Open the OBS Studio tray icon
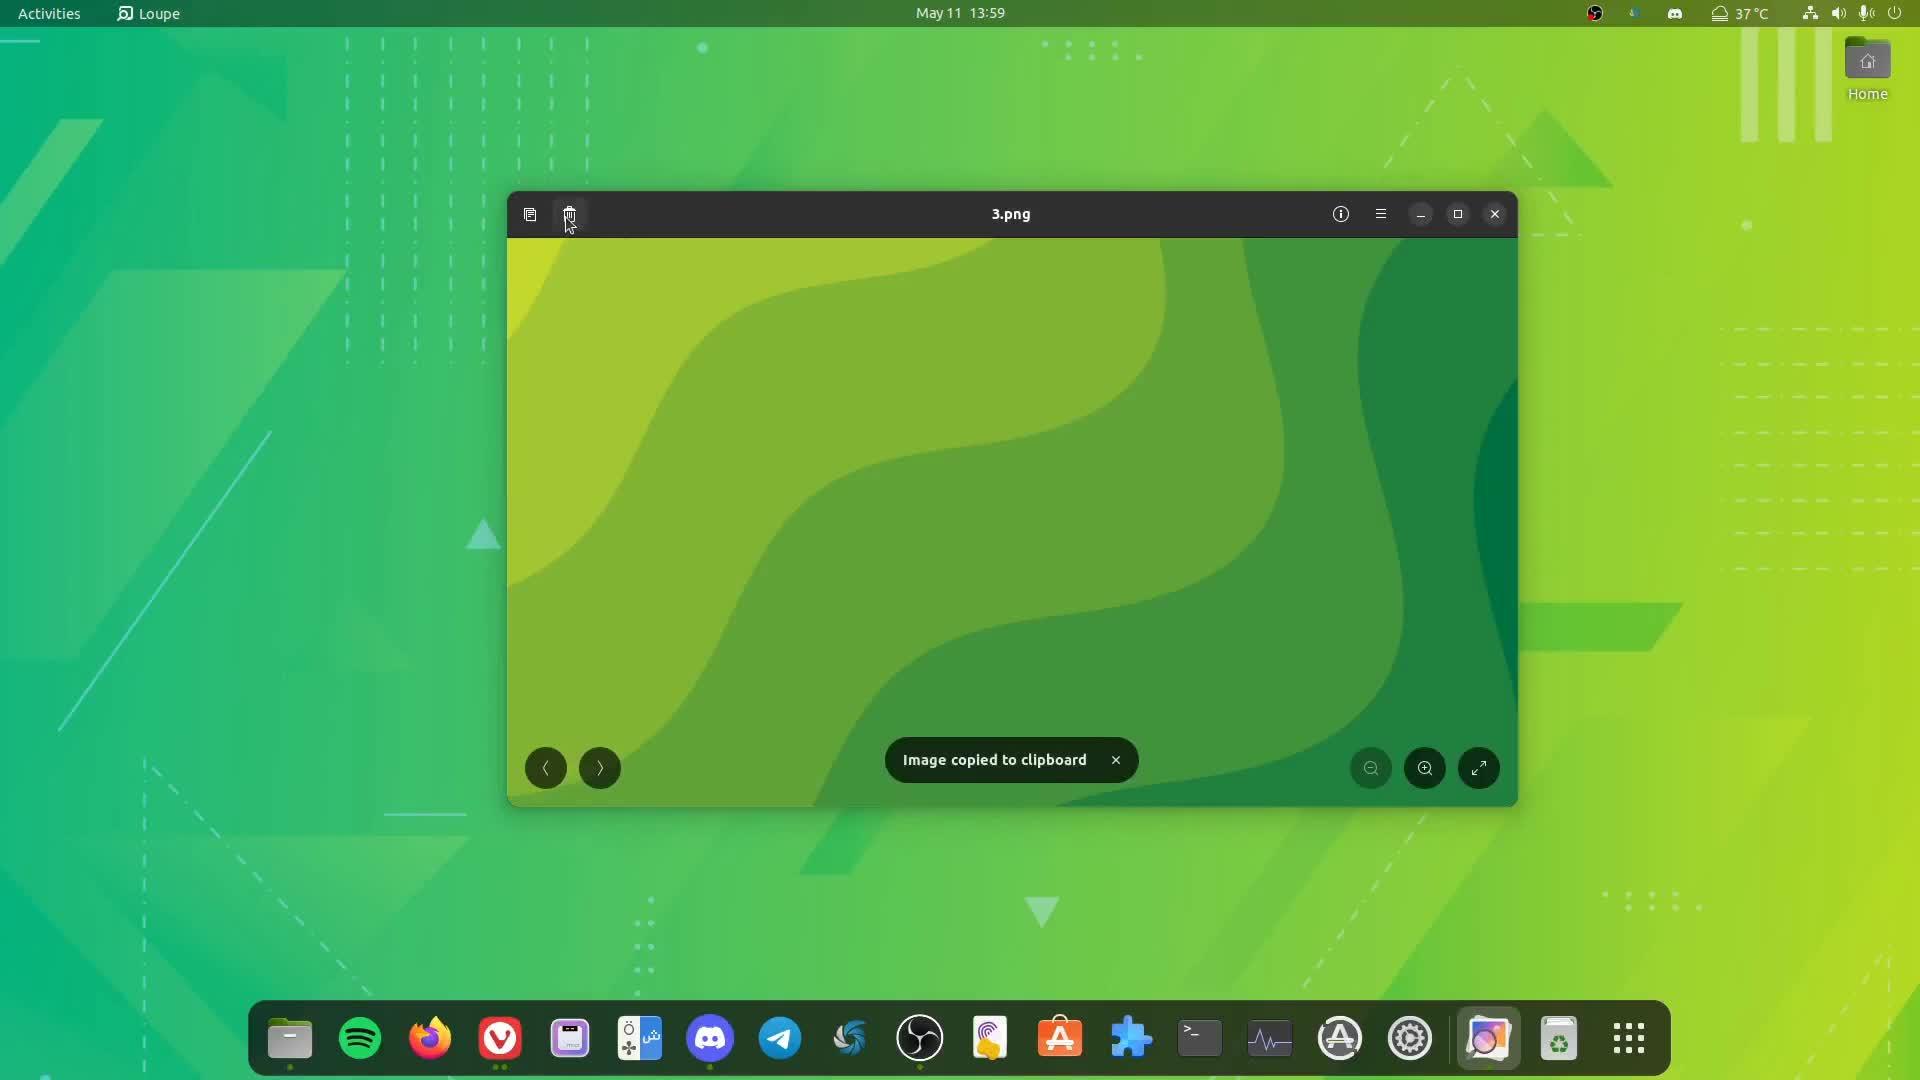Screen dimensions: 1920x1080 (1596, 13)
